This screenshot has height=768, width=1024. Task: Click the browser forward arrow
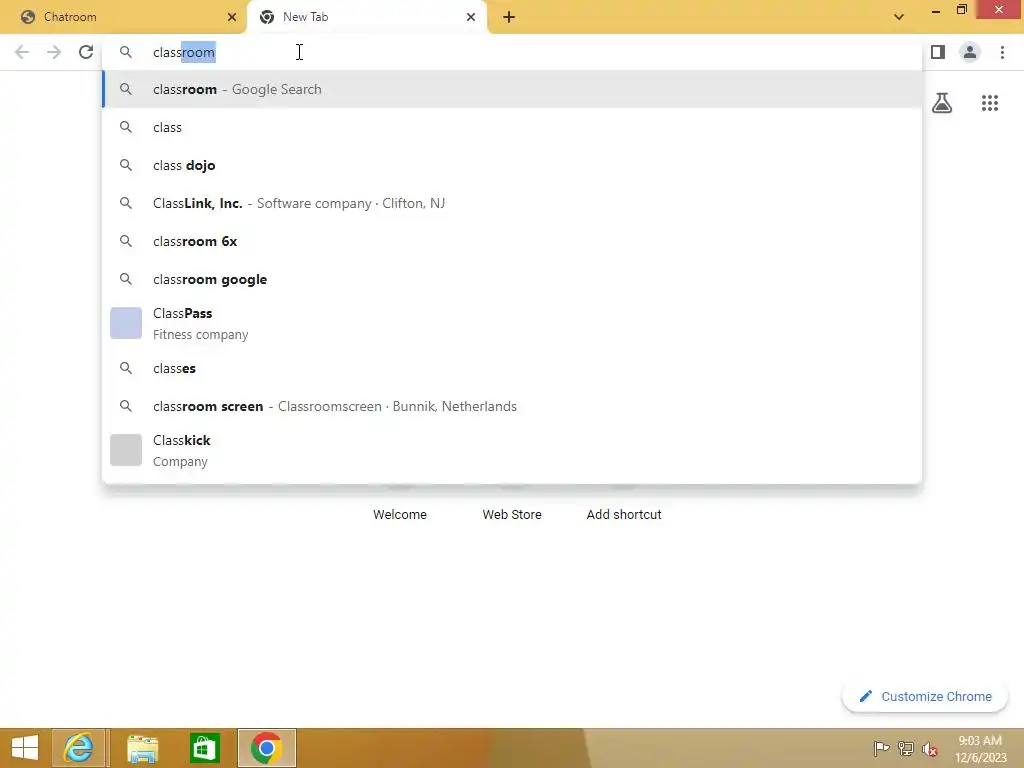point(54,52)
